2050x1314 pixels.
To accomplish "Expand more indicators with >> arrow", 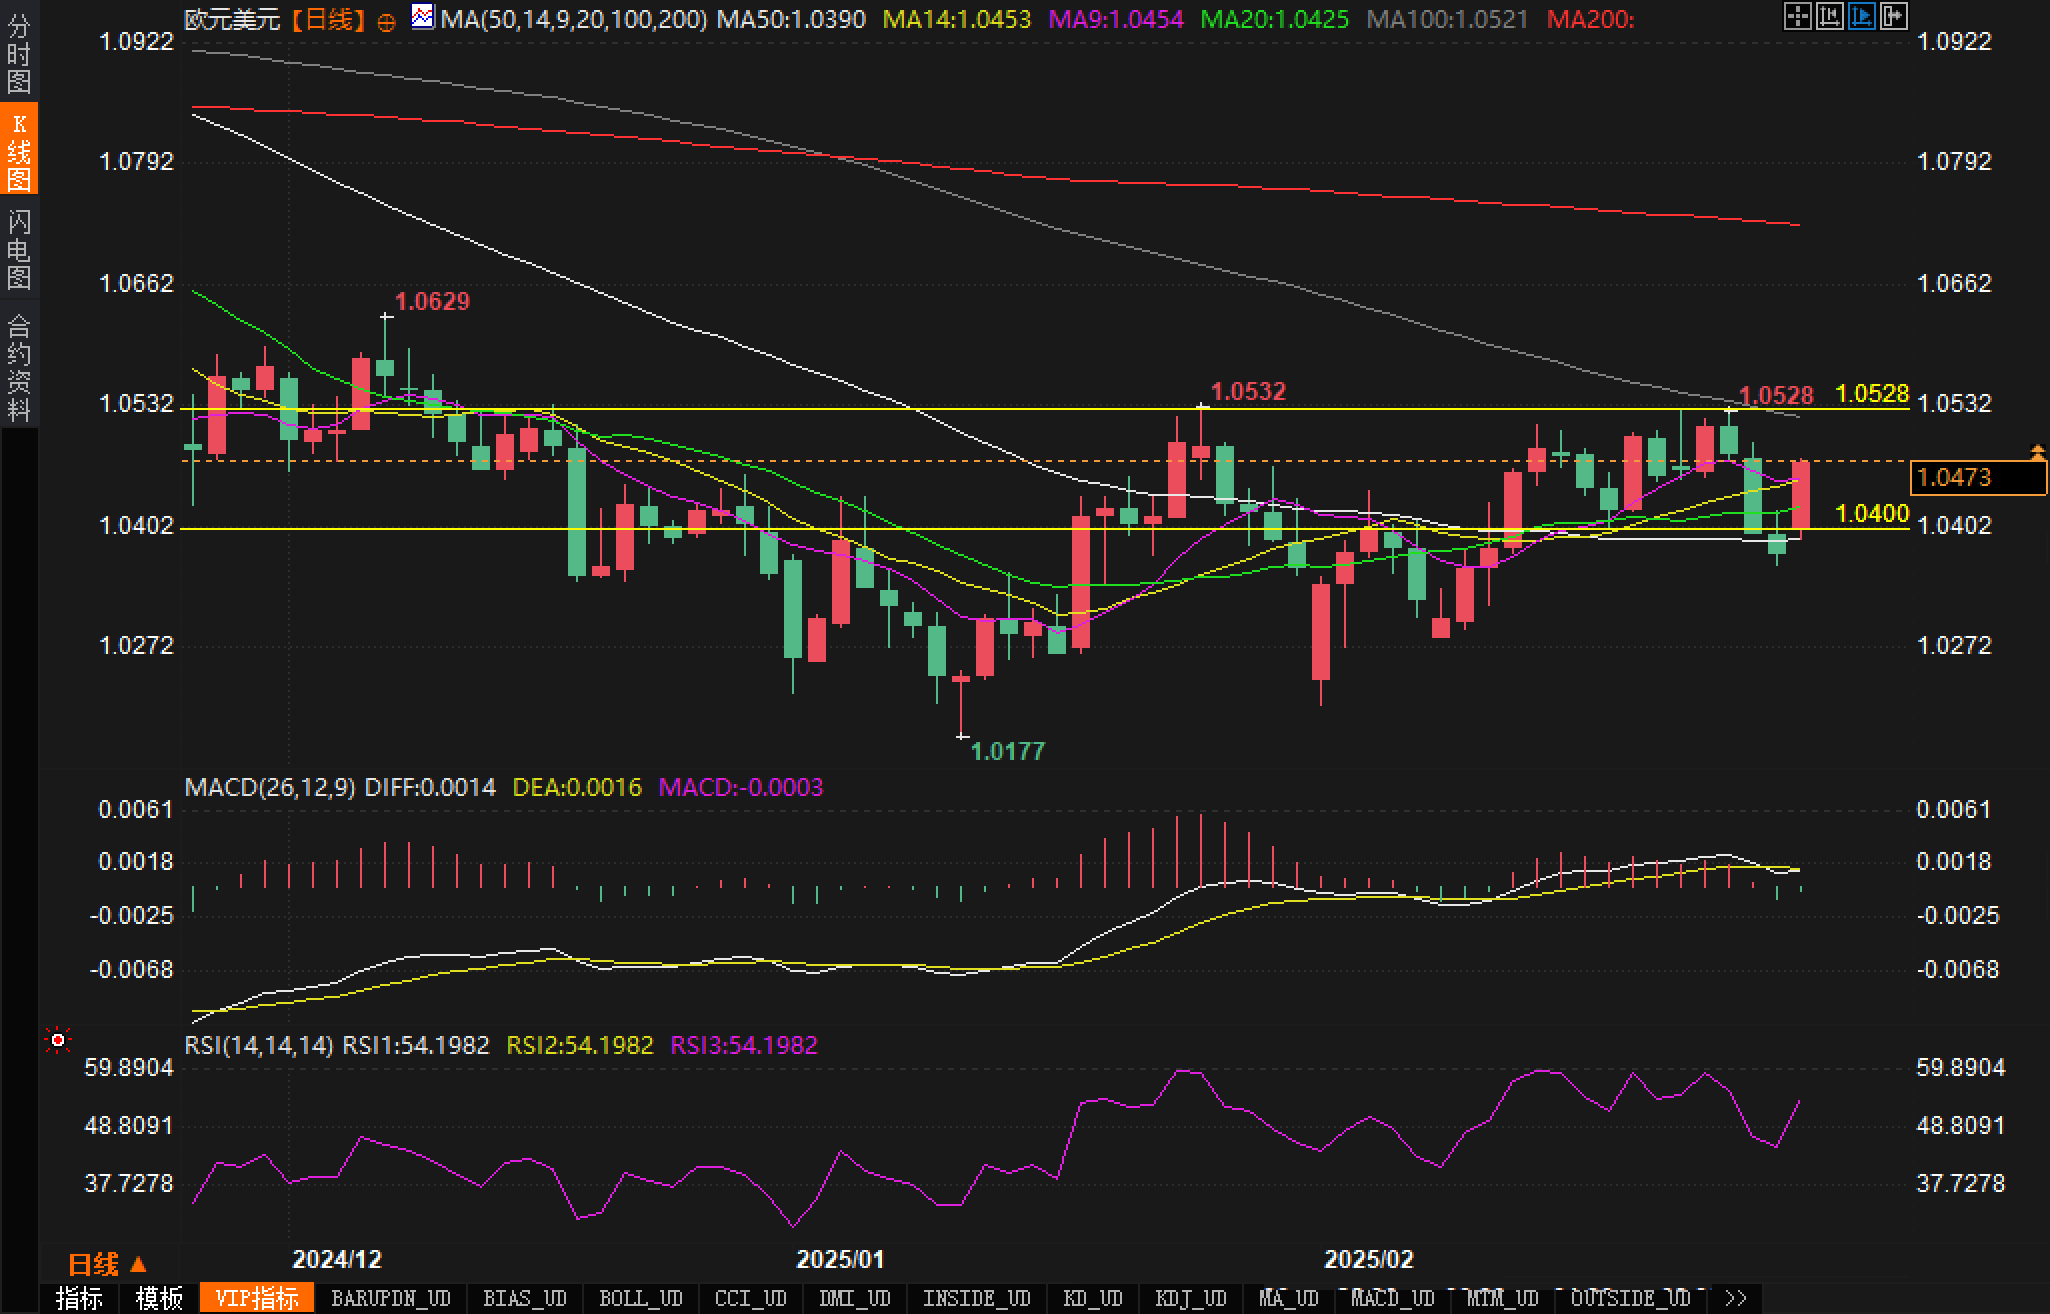I will coord(1735,1298).
